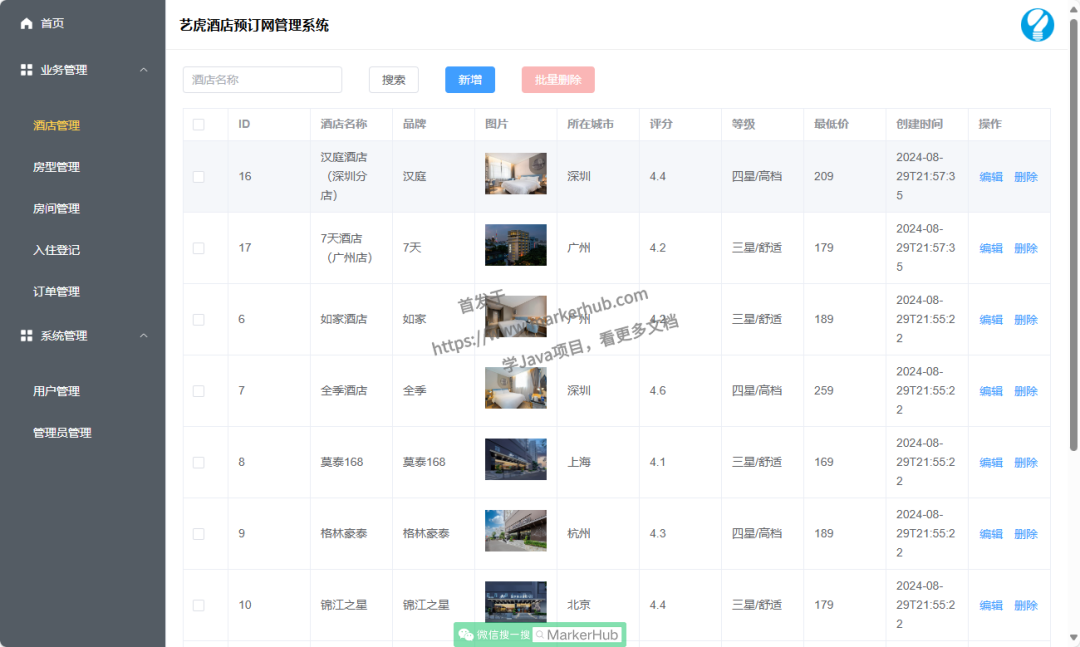Check the row for 莫泰168
Screen dimensions: 1080x647
point(198,462)
